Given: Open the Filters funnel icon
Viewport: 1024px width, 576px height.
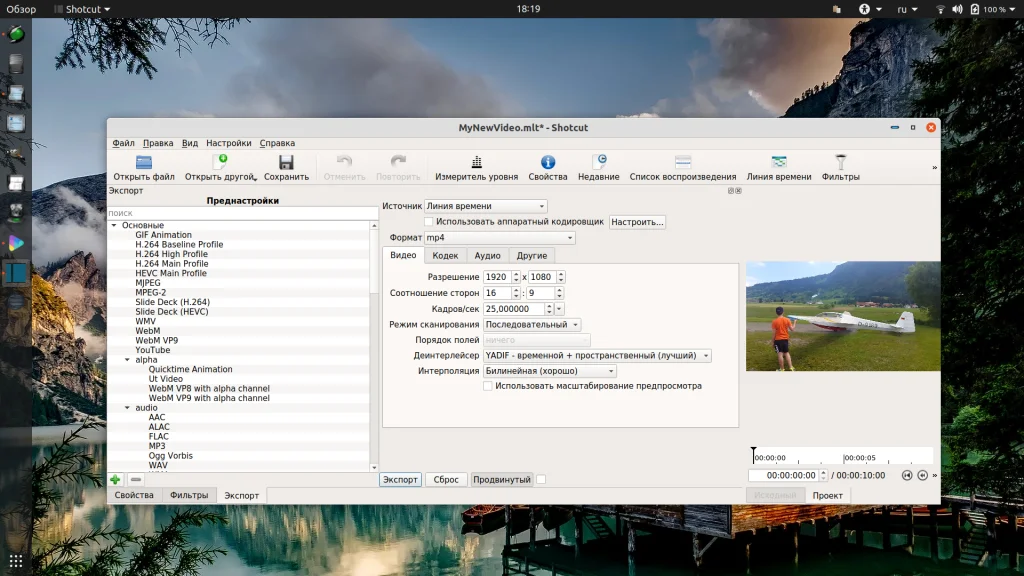Looking at the screenshot, I should click(x=841, y=163).
